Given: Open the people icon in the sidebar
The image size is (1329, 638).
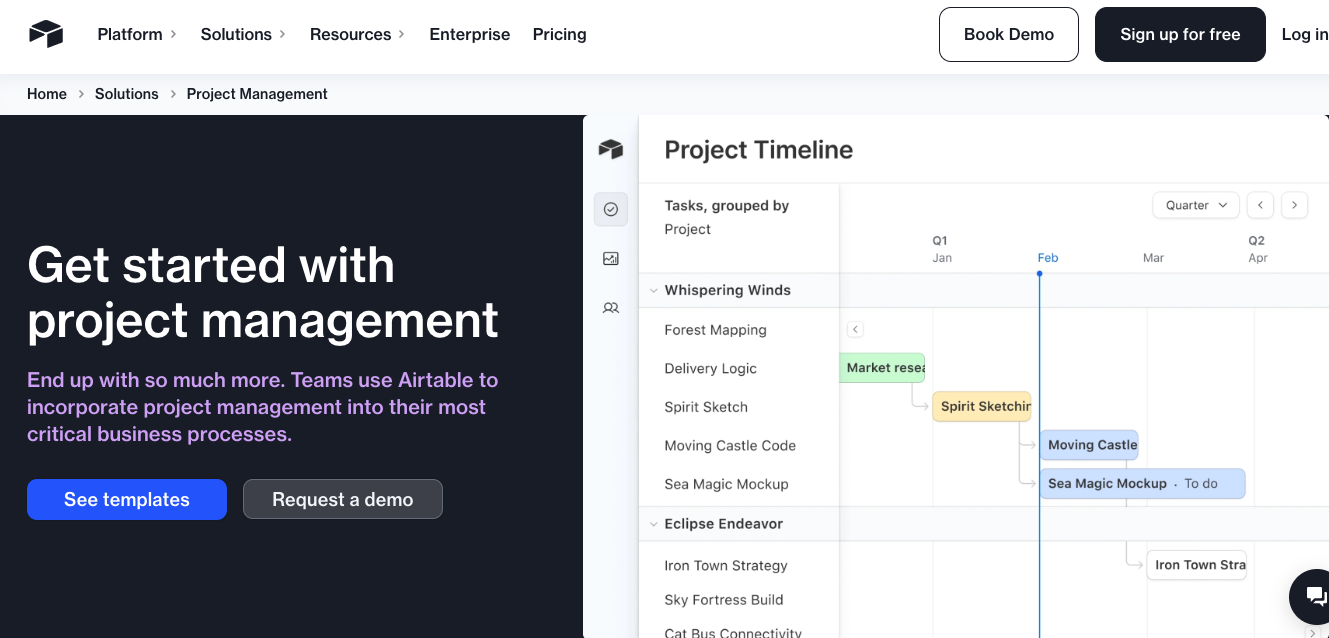Looking at the screenshot, I should pos(610,308).
